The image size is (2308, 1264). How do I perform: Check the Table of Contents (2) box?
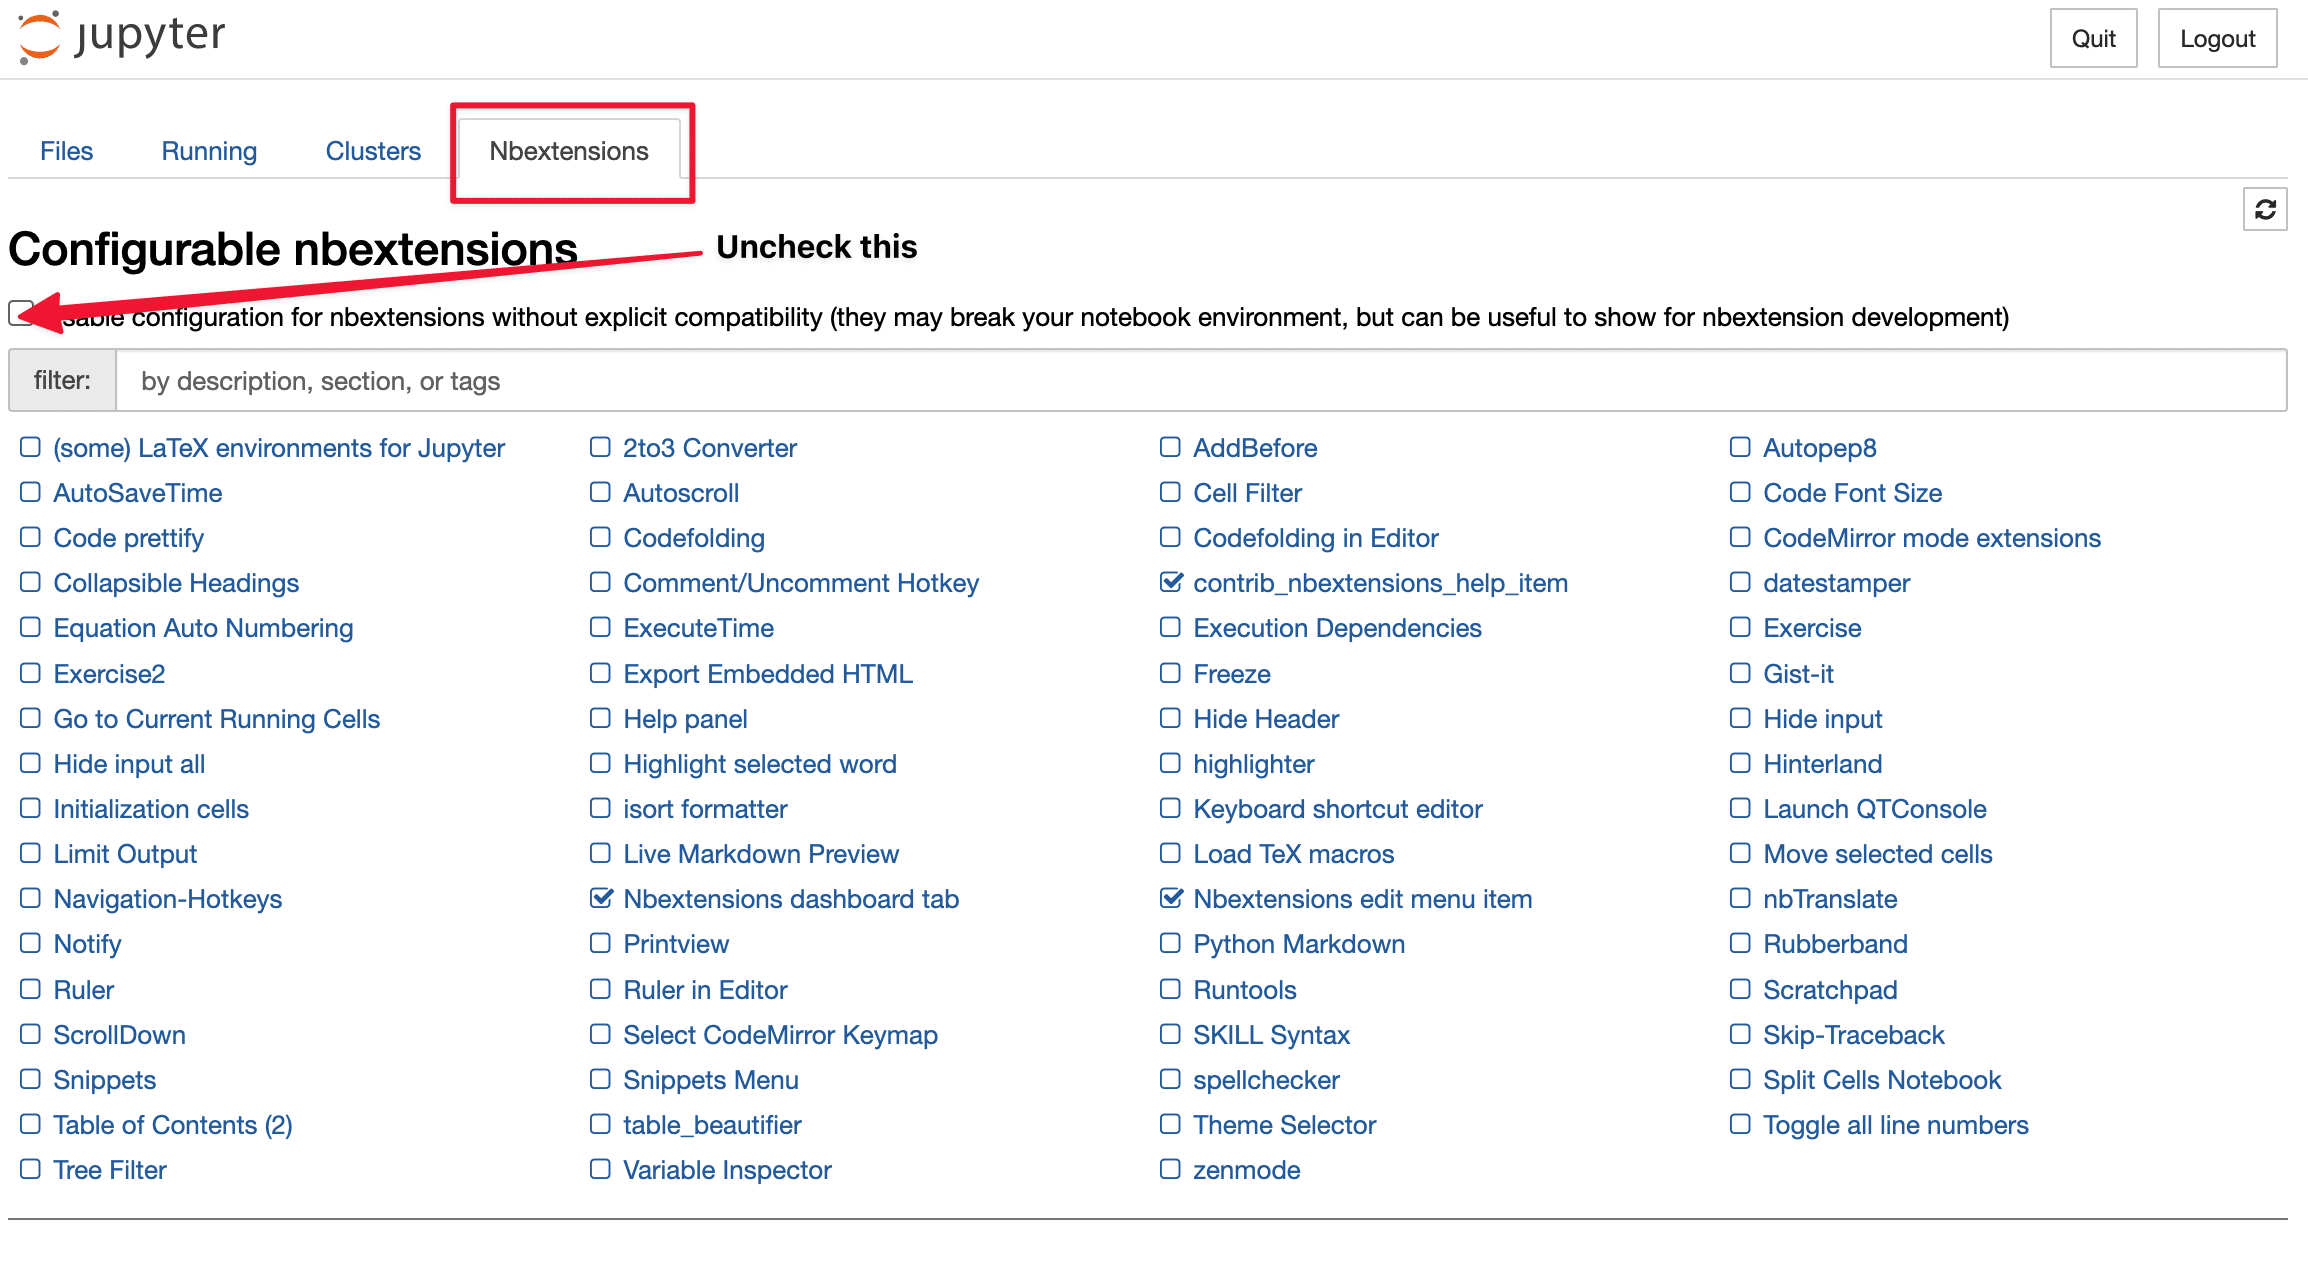pyautogui.click(x=30, y=1124)
